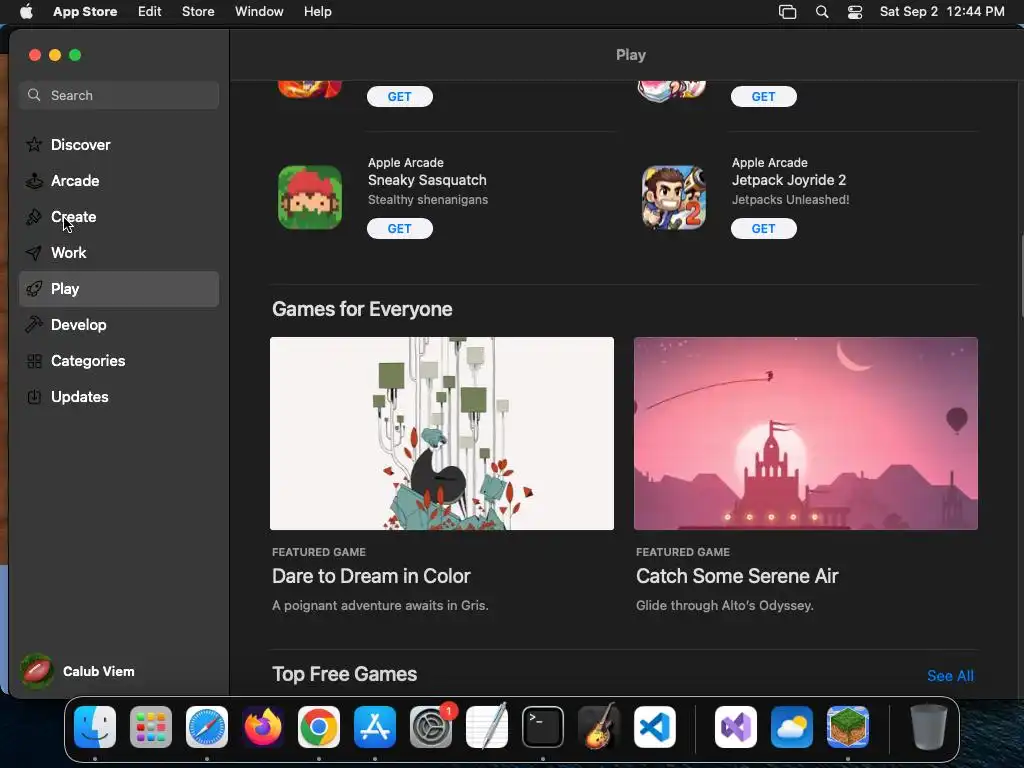Click the Develop hammer icon
The image size is (1024, 768).
click(34, 325)
